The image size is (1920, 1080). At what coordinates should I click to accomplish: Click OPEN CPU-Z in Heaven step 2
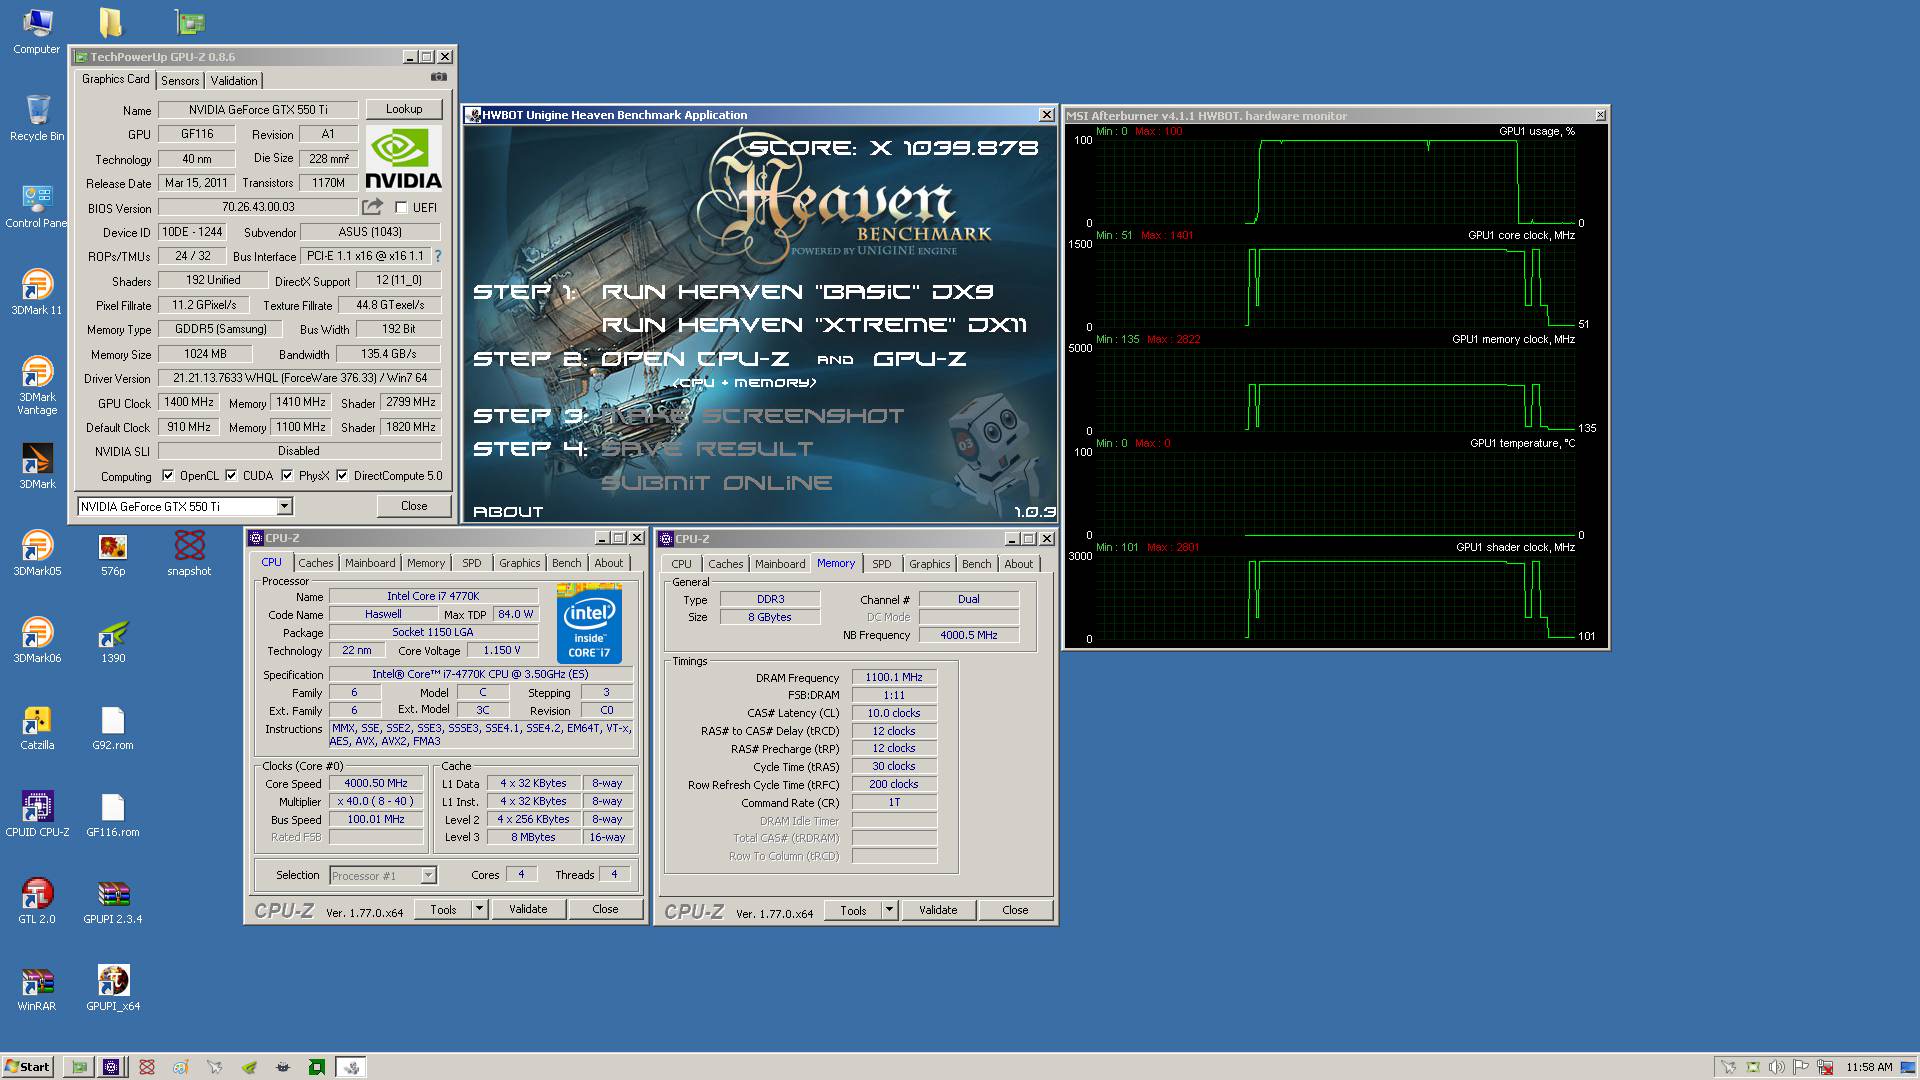coord(694,359)
